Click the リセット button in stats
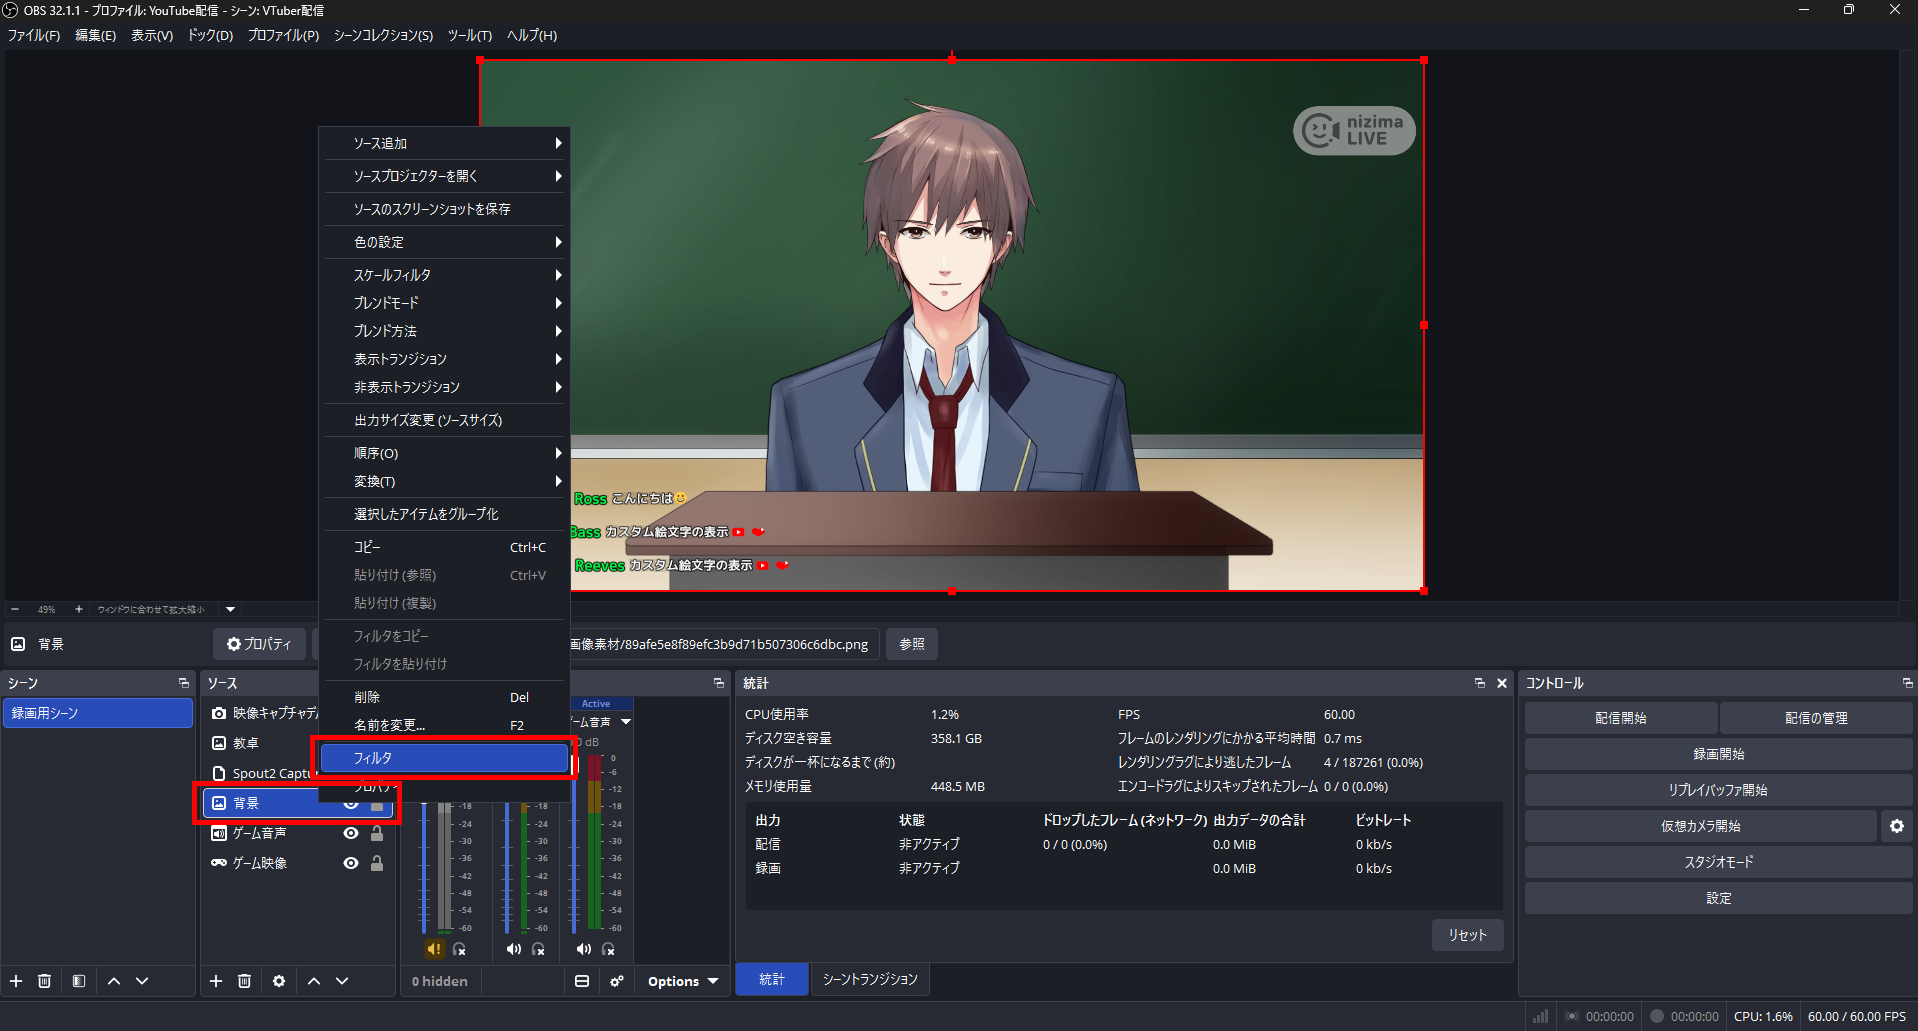This screenshot has height=1031, width=1918. pos(1467,935)
